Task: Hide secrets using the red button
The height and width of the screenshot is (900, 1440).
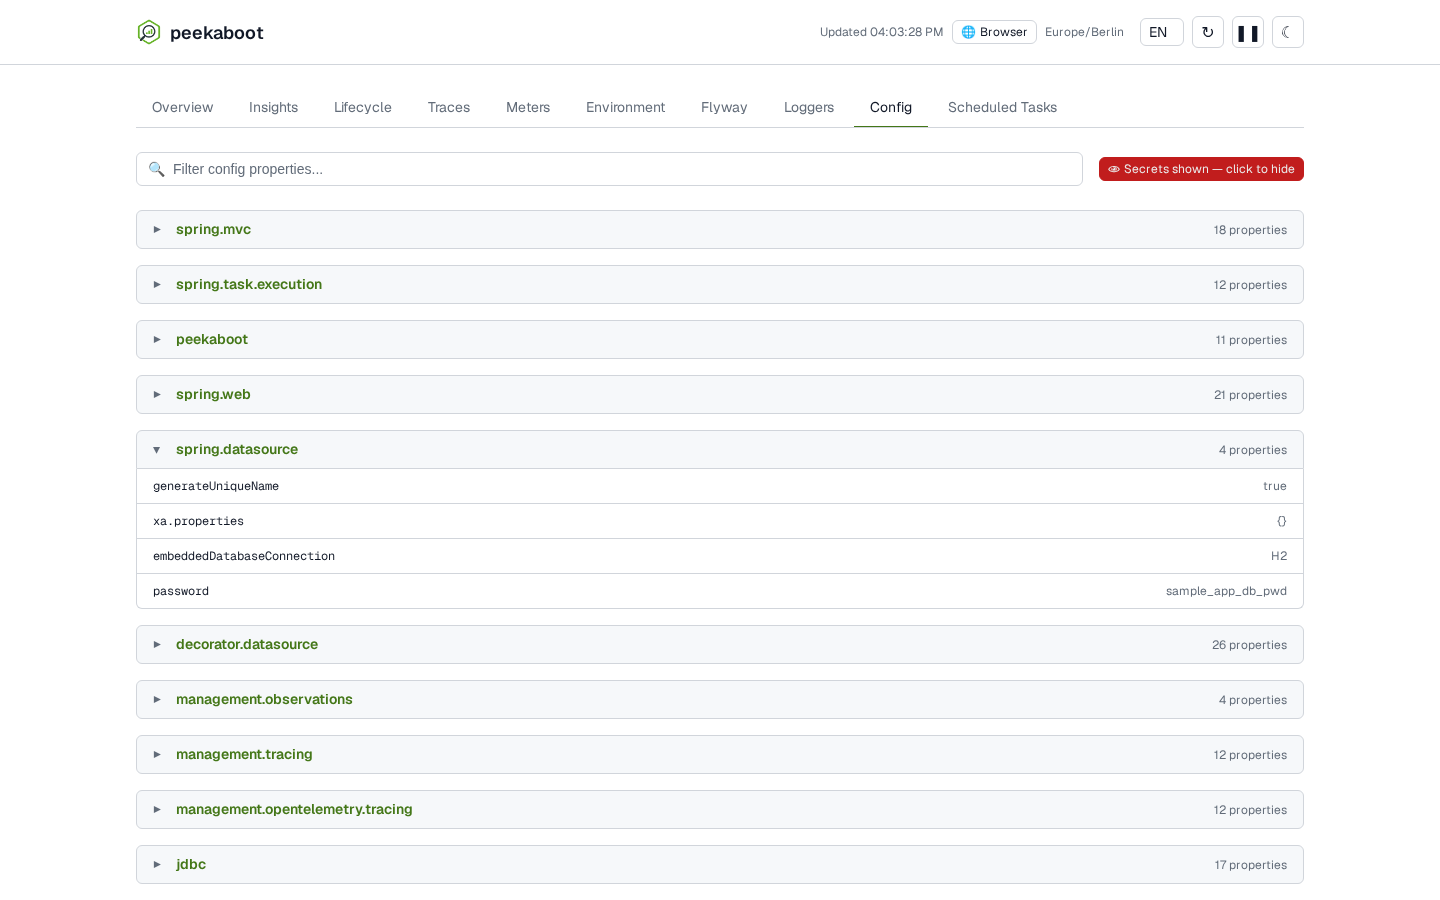Action: (x=1201, y=169)
